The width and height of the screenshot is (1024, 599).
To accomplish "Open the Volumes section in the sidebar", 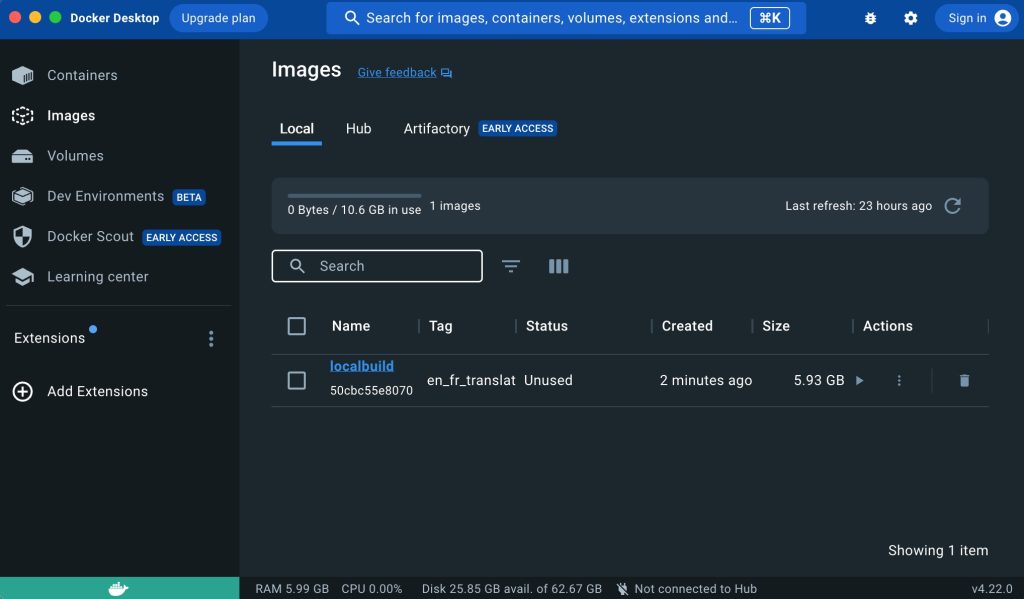I will click(x=75, y=156).
